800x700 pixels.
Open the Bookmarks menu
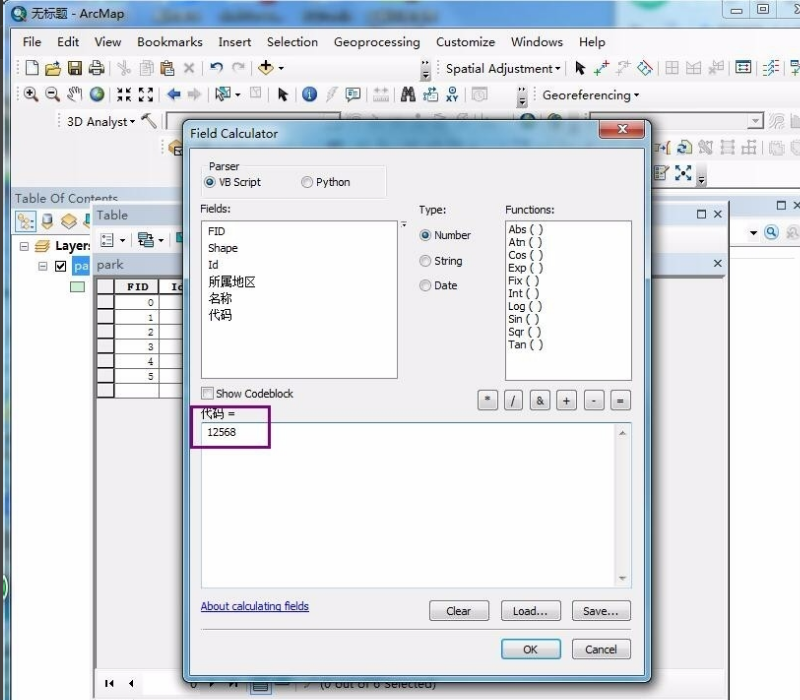click(169, 42)
